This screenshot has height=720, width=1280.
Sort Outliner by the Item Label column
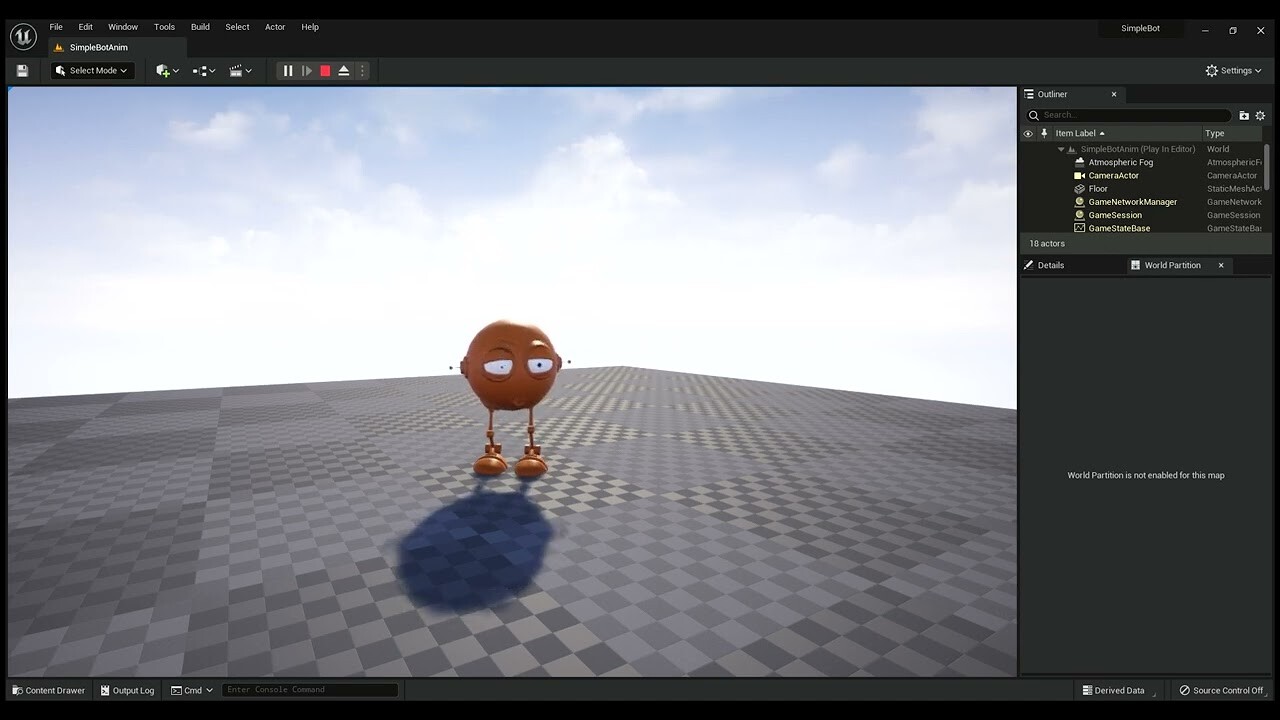point(1078,133)
